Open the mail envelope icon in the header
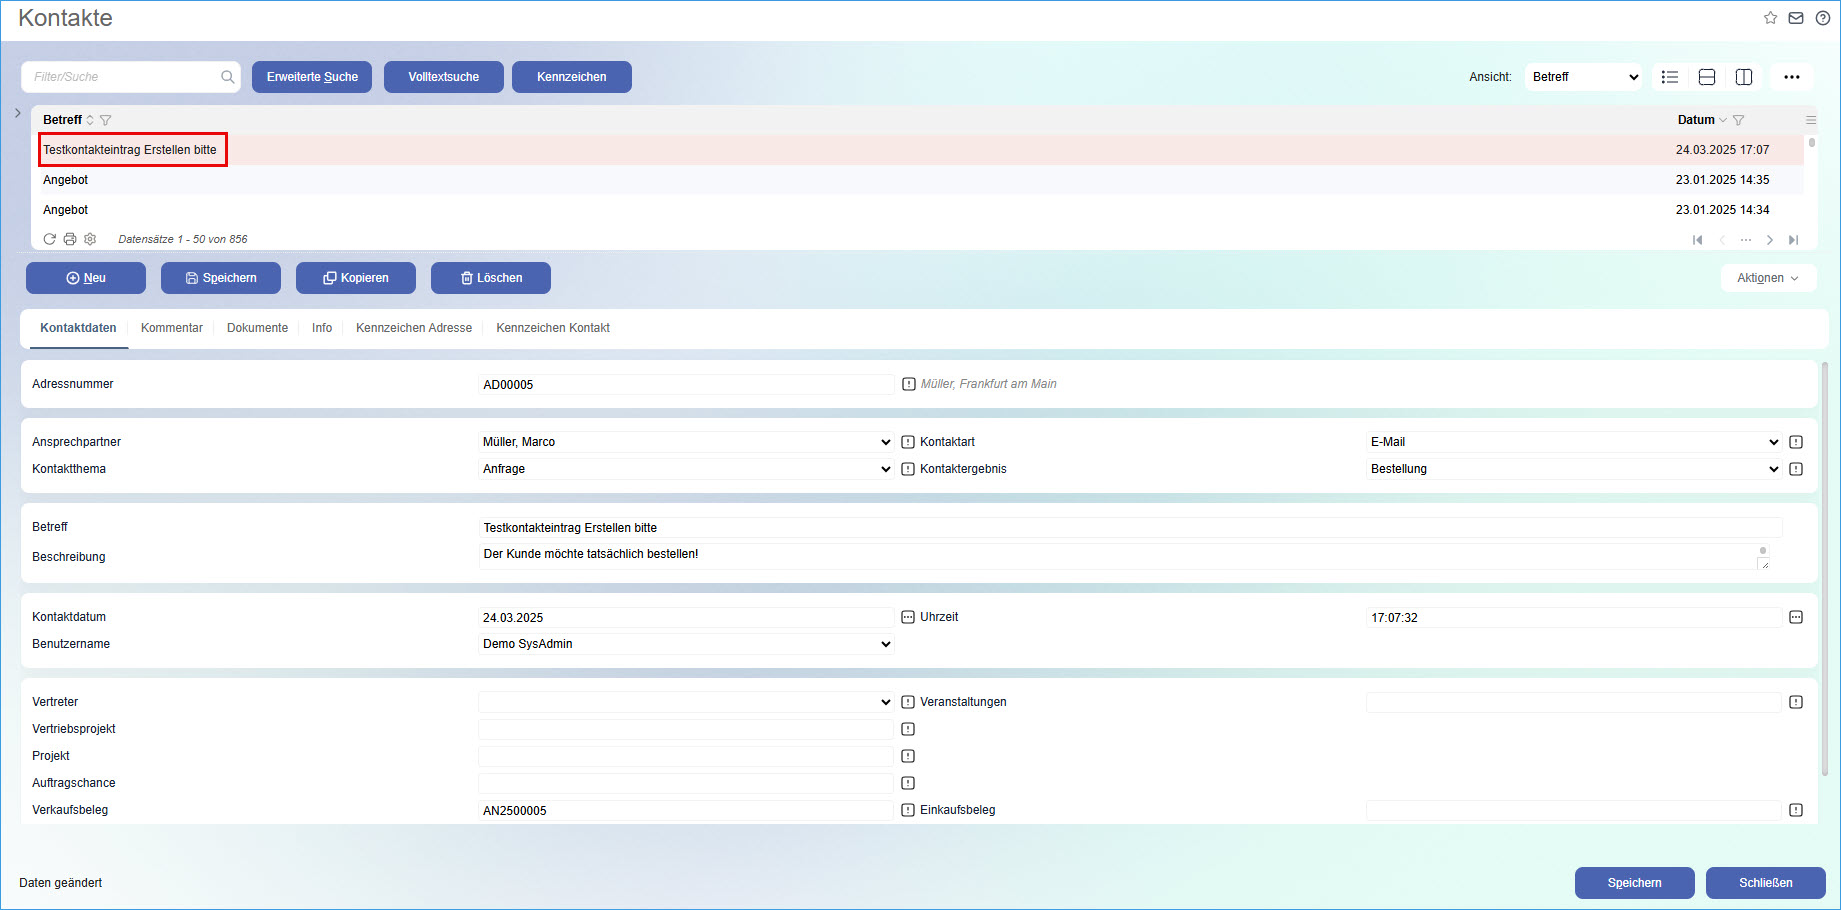Image resolution: width=1841 pixels, height=910 pixels. pyautogui.click(x=1796, y=18)
